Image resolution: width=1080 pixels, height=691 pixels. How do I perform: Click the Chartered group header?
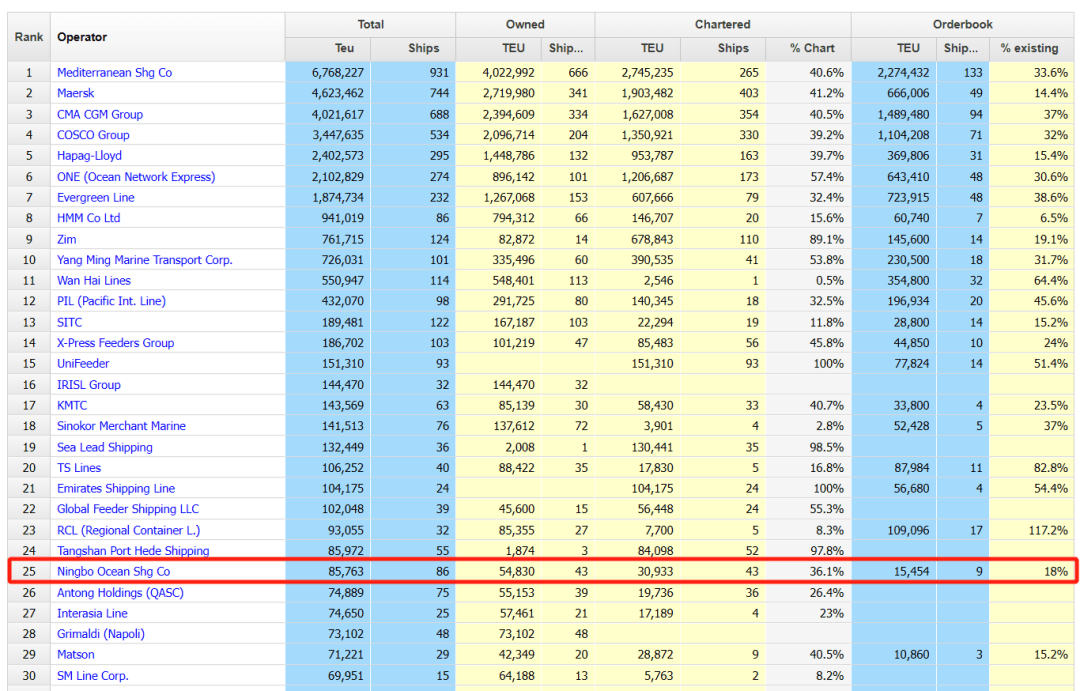[723, 25]
